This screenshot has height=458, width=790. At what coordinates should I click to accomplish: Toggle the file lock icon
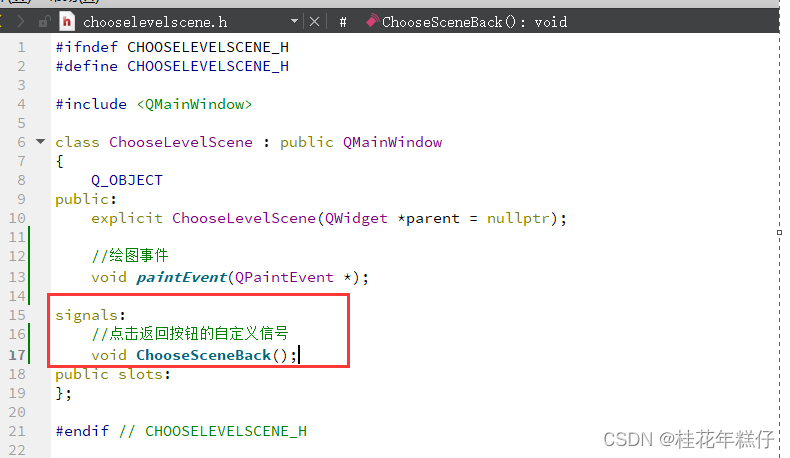tap(44, 22)
